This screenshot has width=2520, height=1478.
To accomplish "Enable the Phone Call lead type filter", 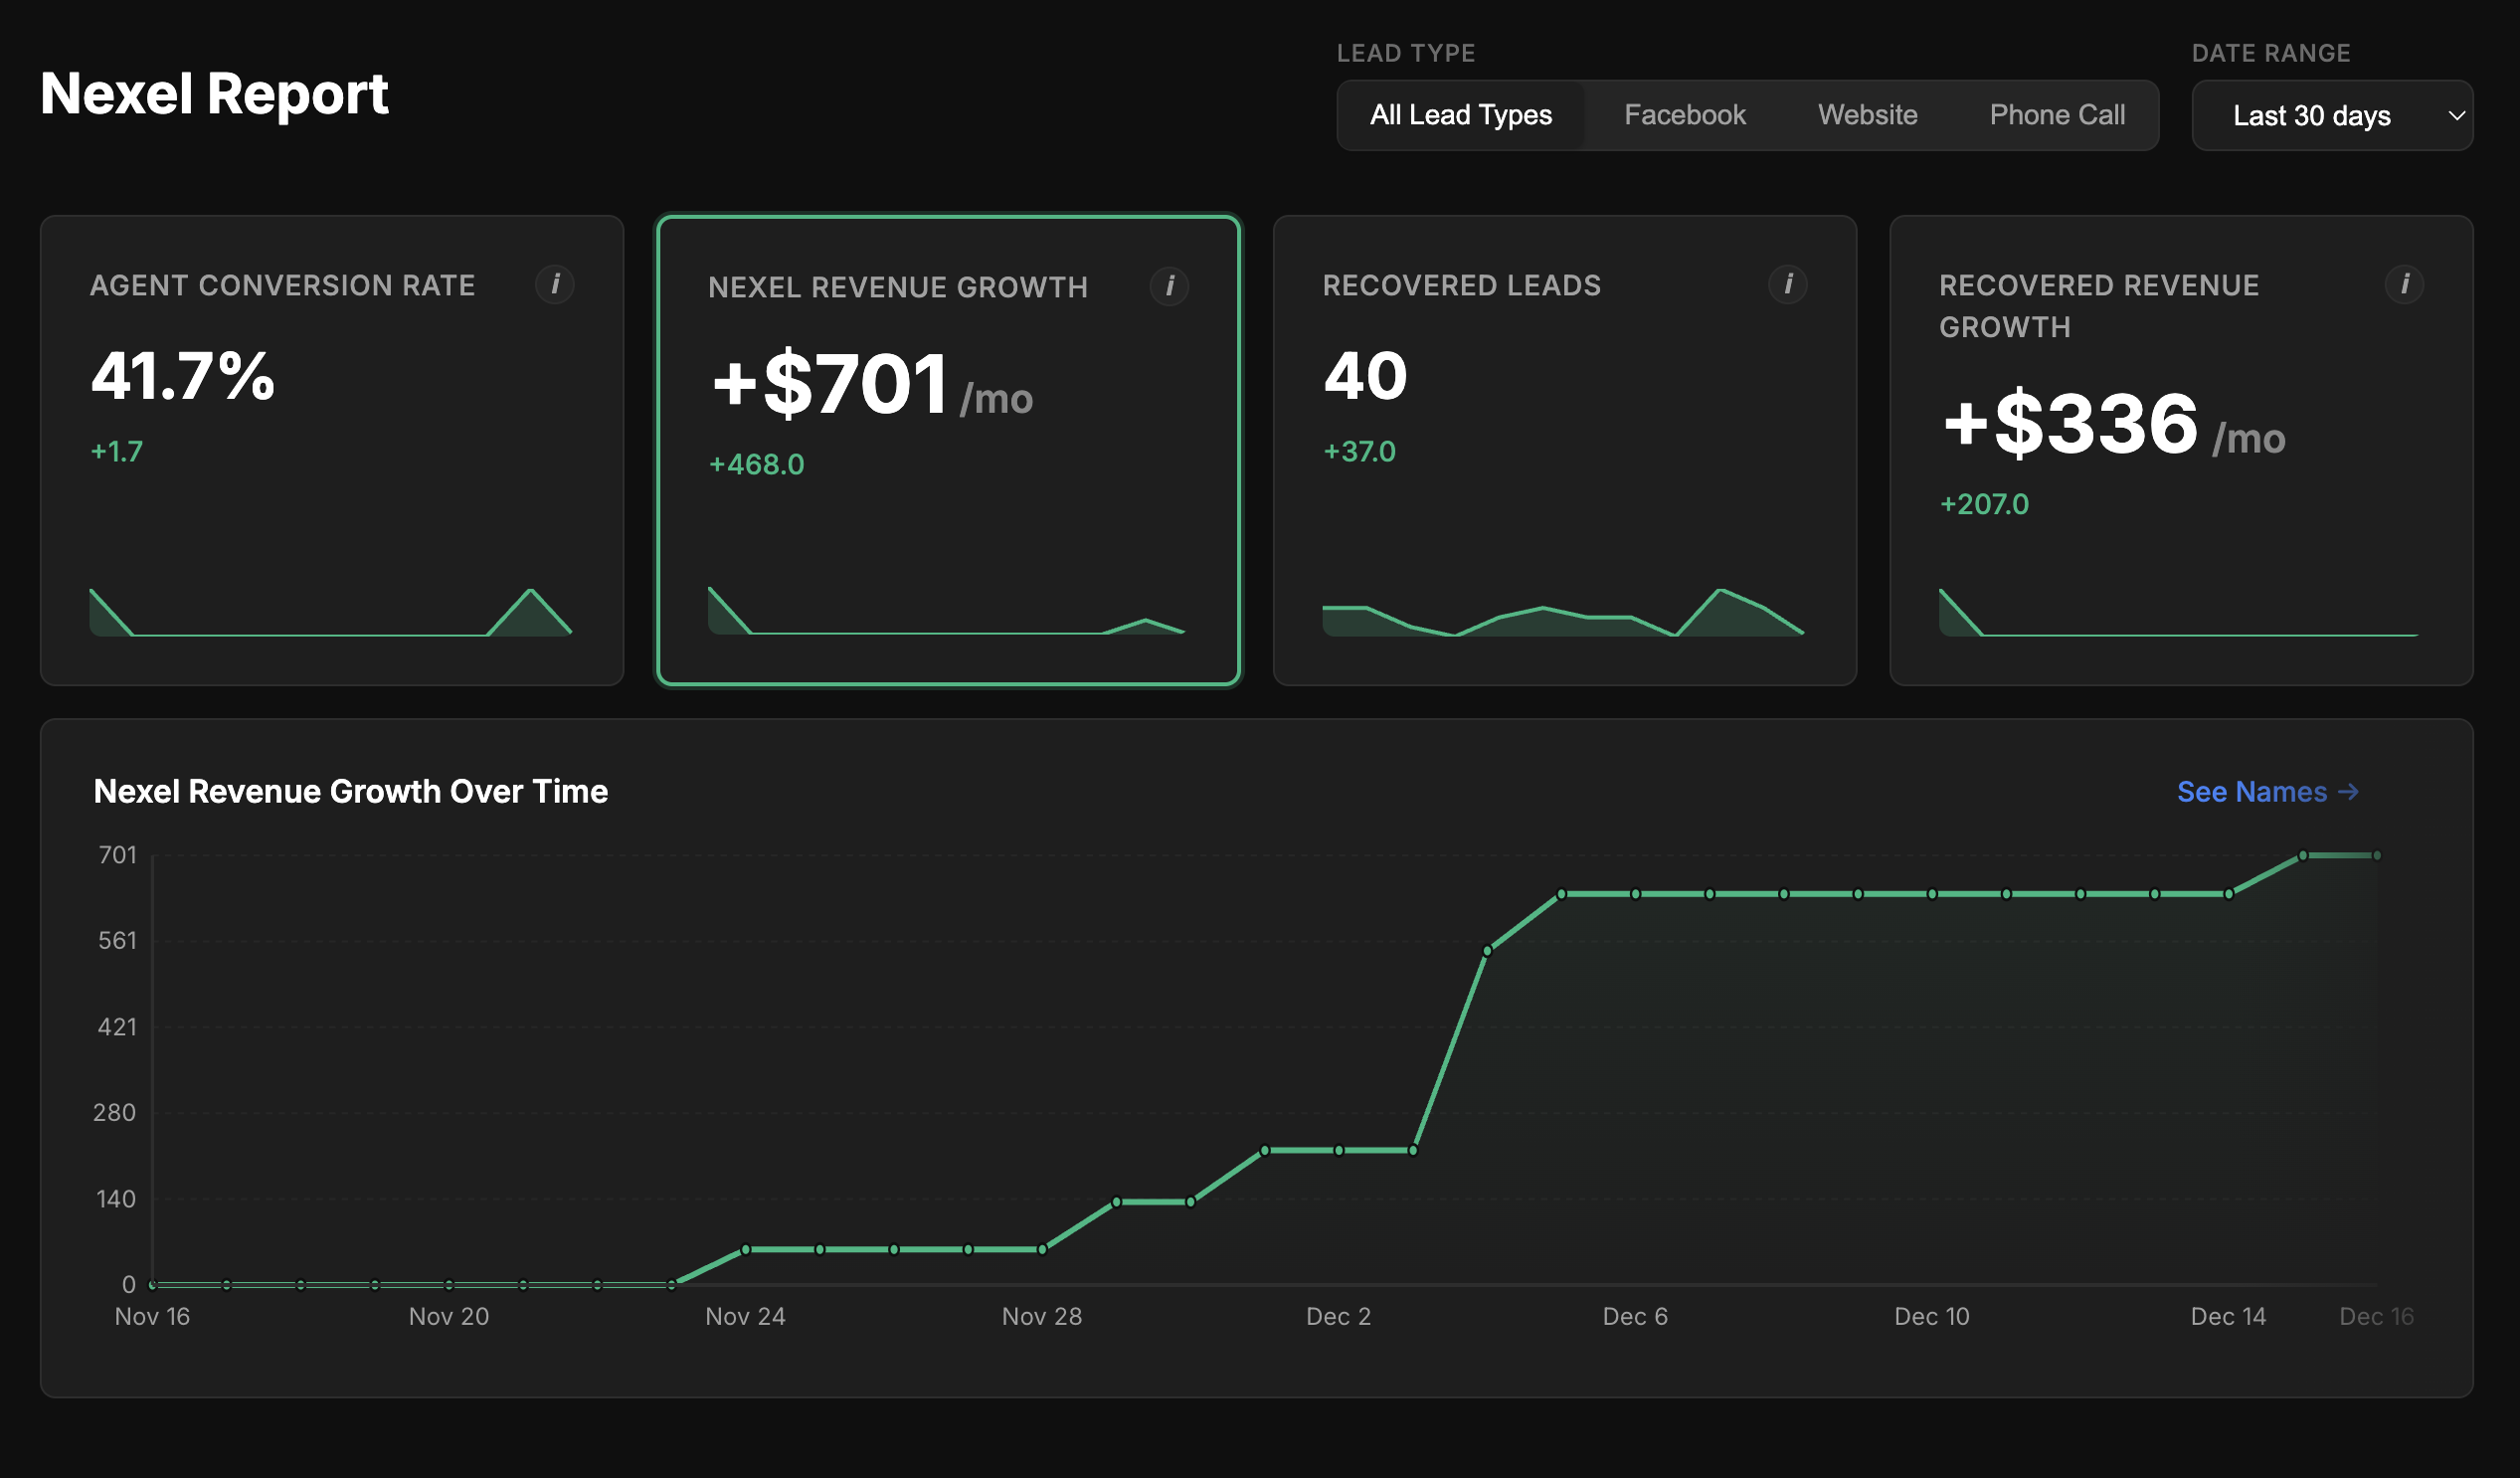I will pyautogui.click(x=2057, y=114).
